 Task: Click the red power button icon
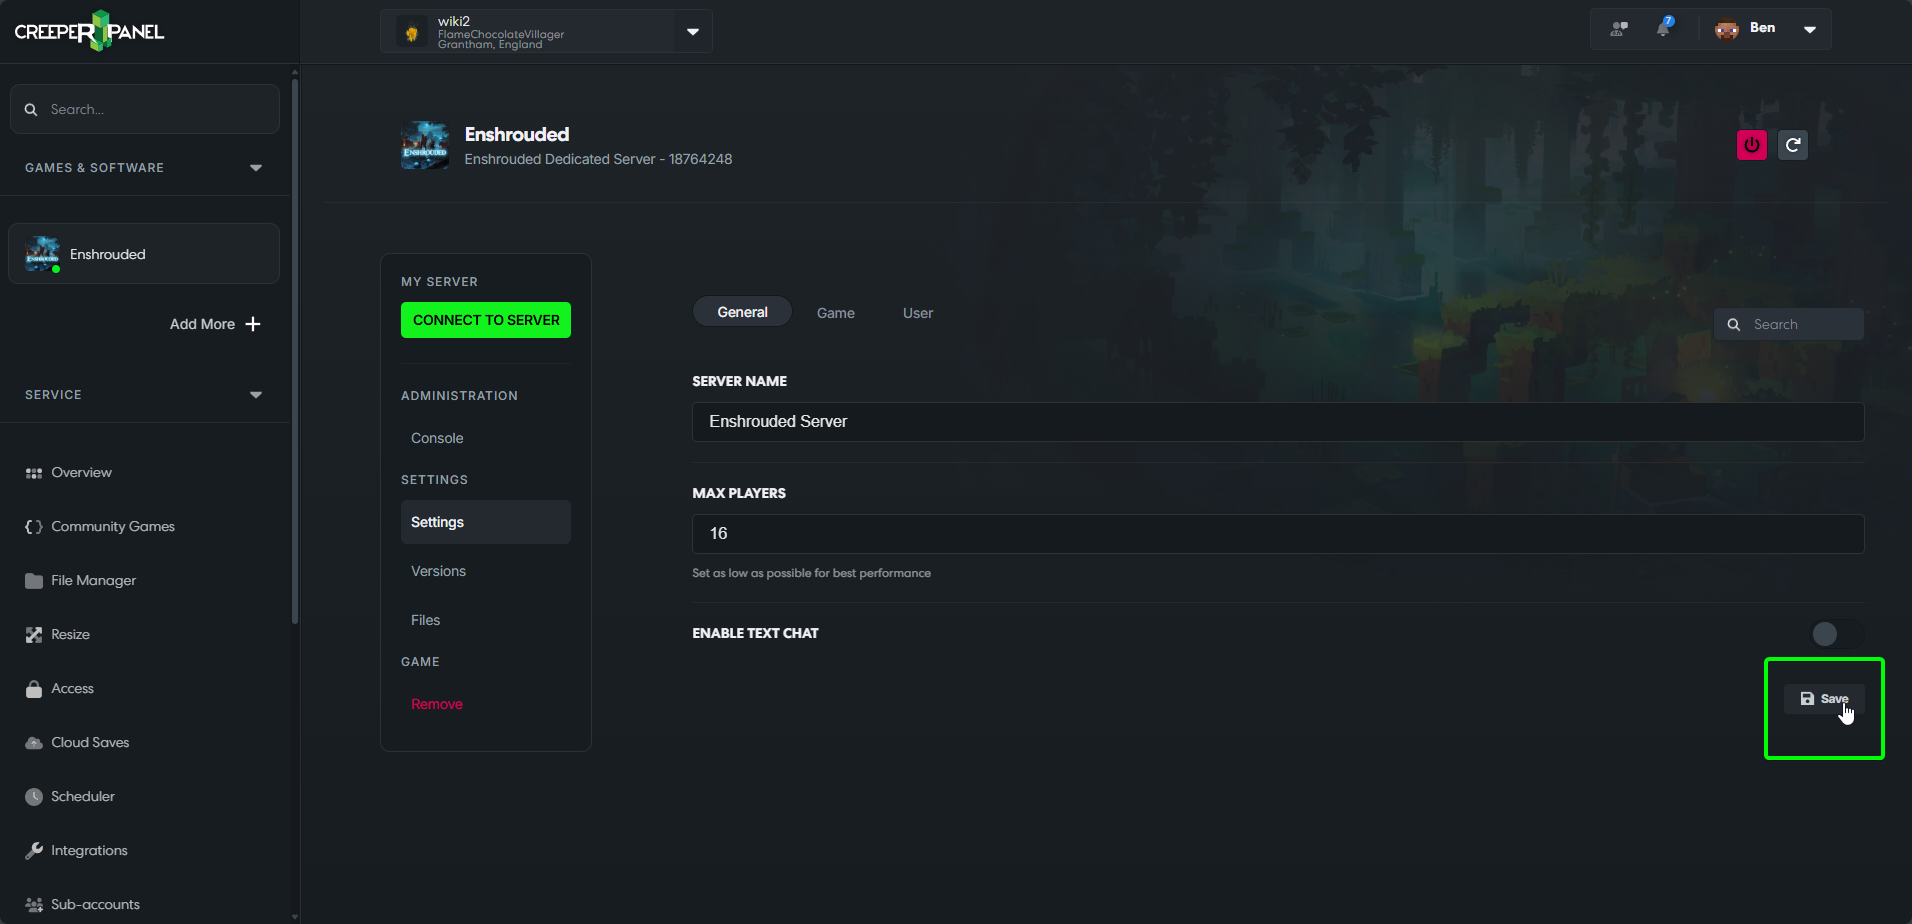1752,145
